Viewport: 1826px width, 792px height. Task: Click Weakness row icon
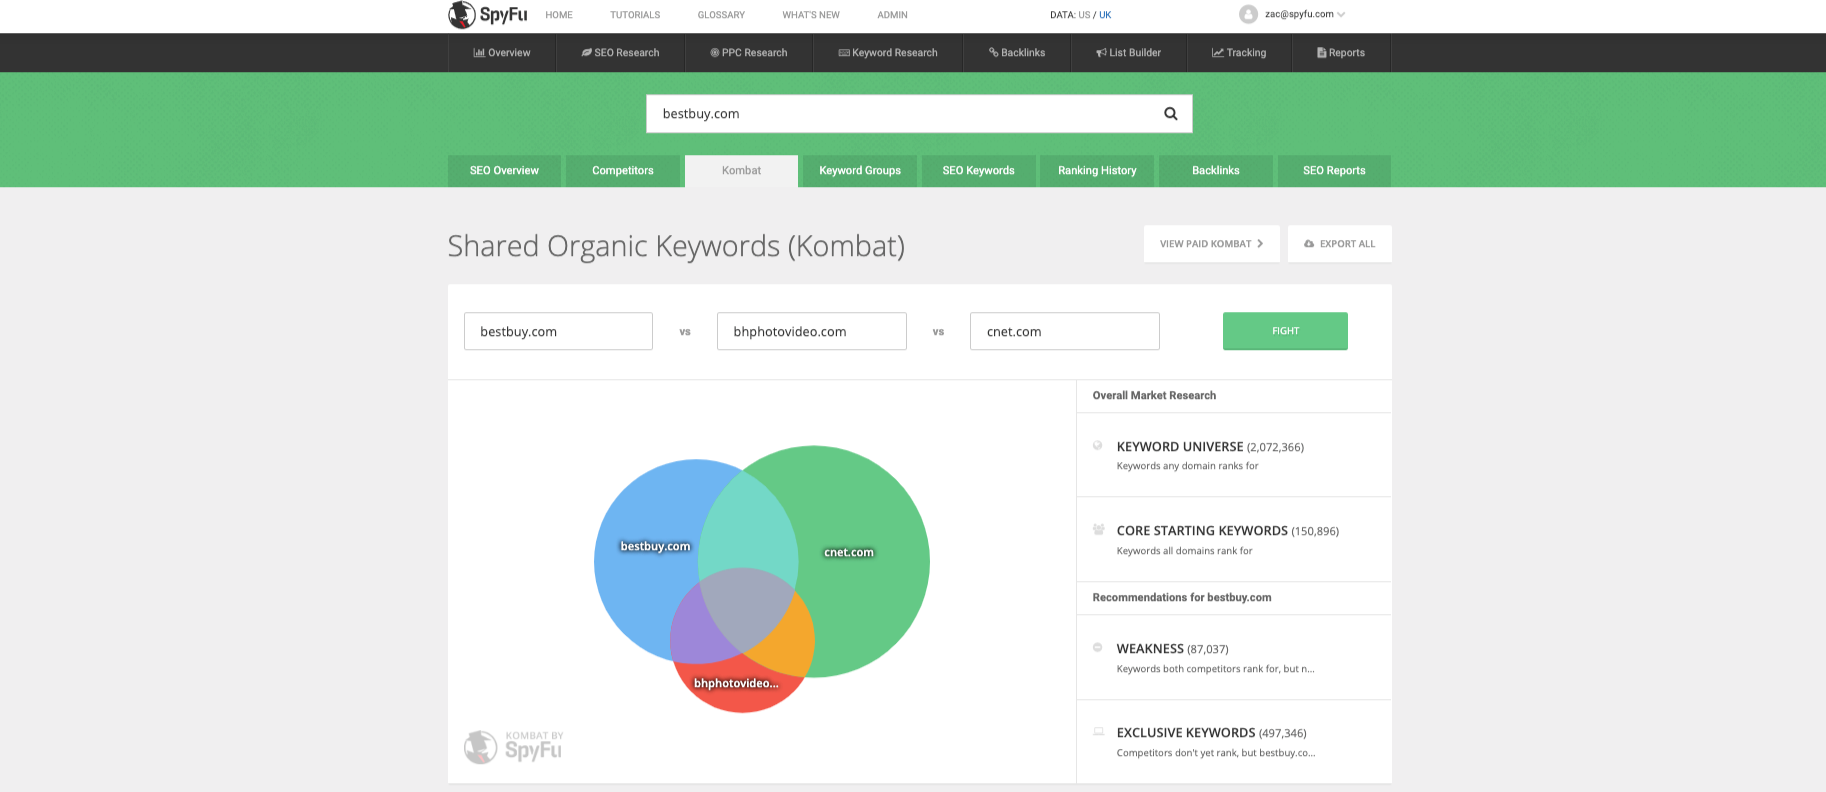point(1098,648)
